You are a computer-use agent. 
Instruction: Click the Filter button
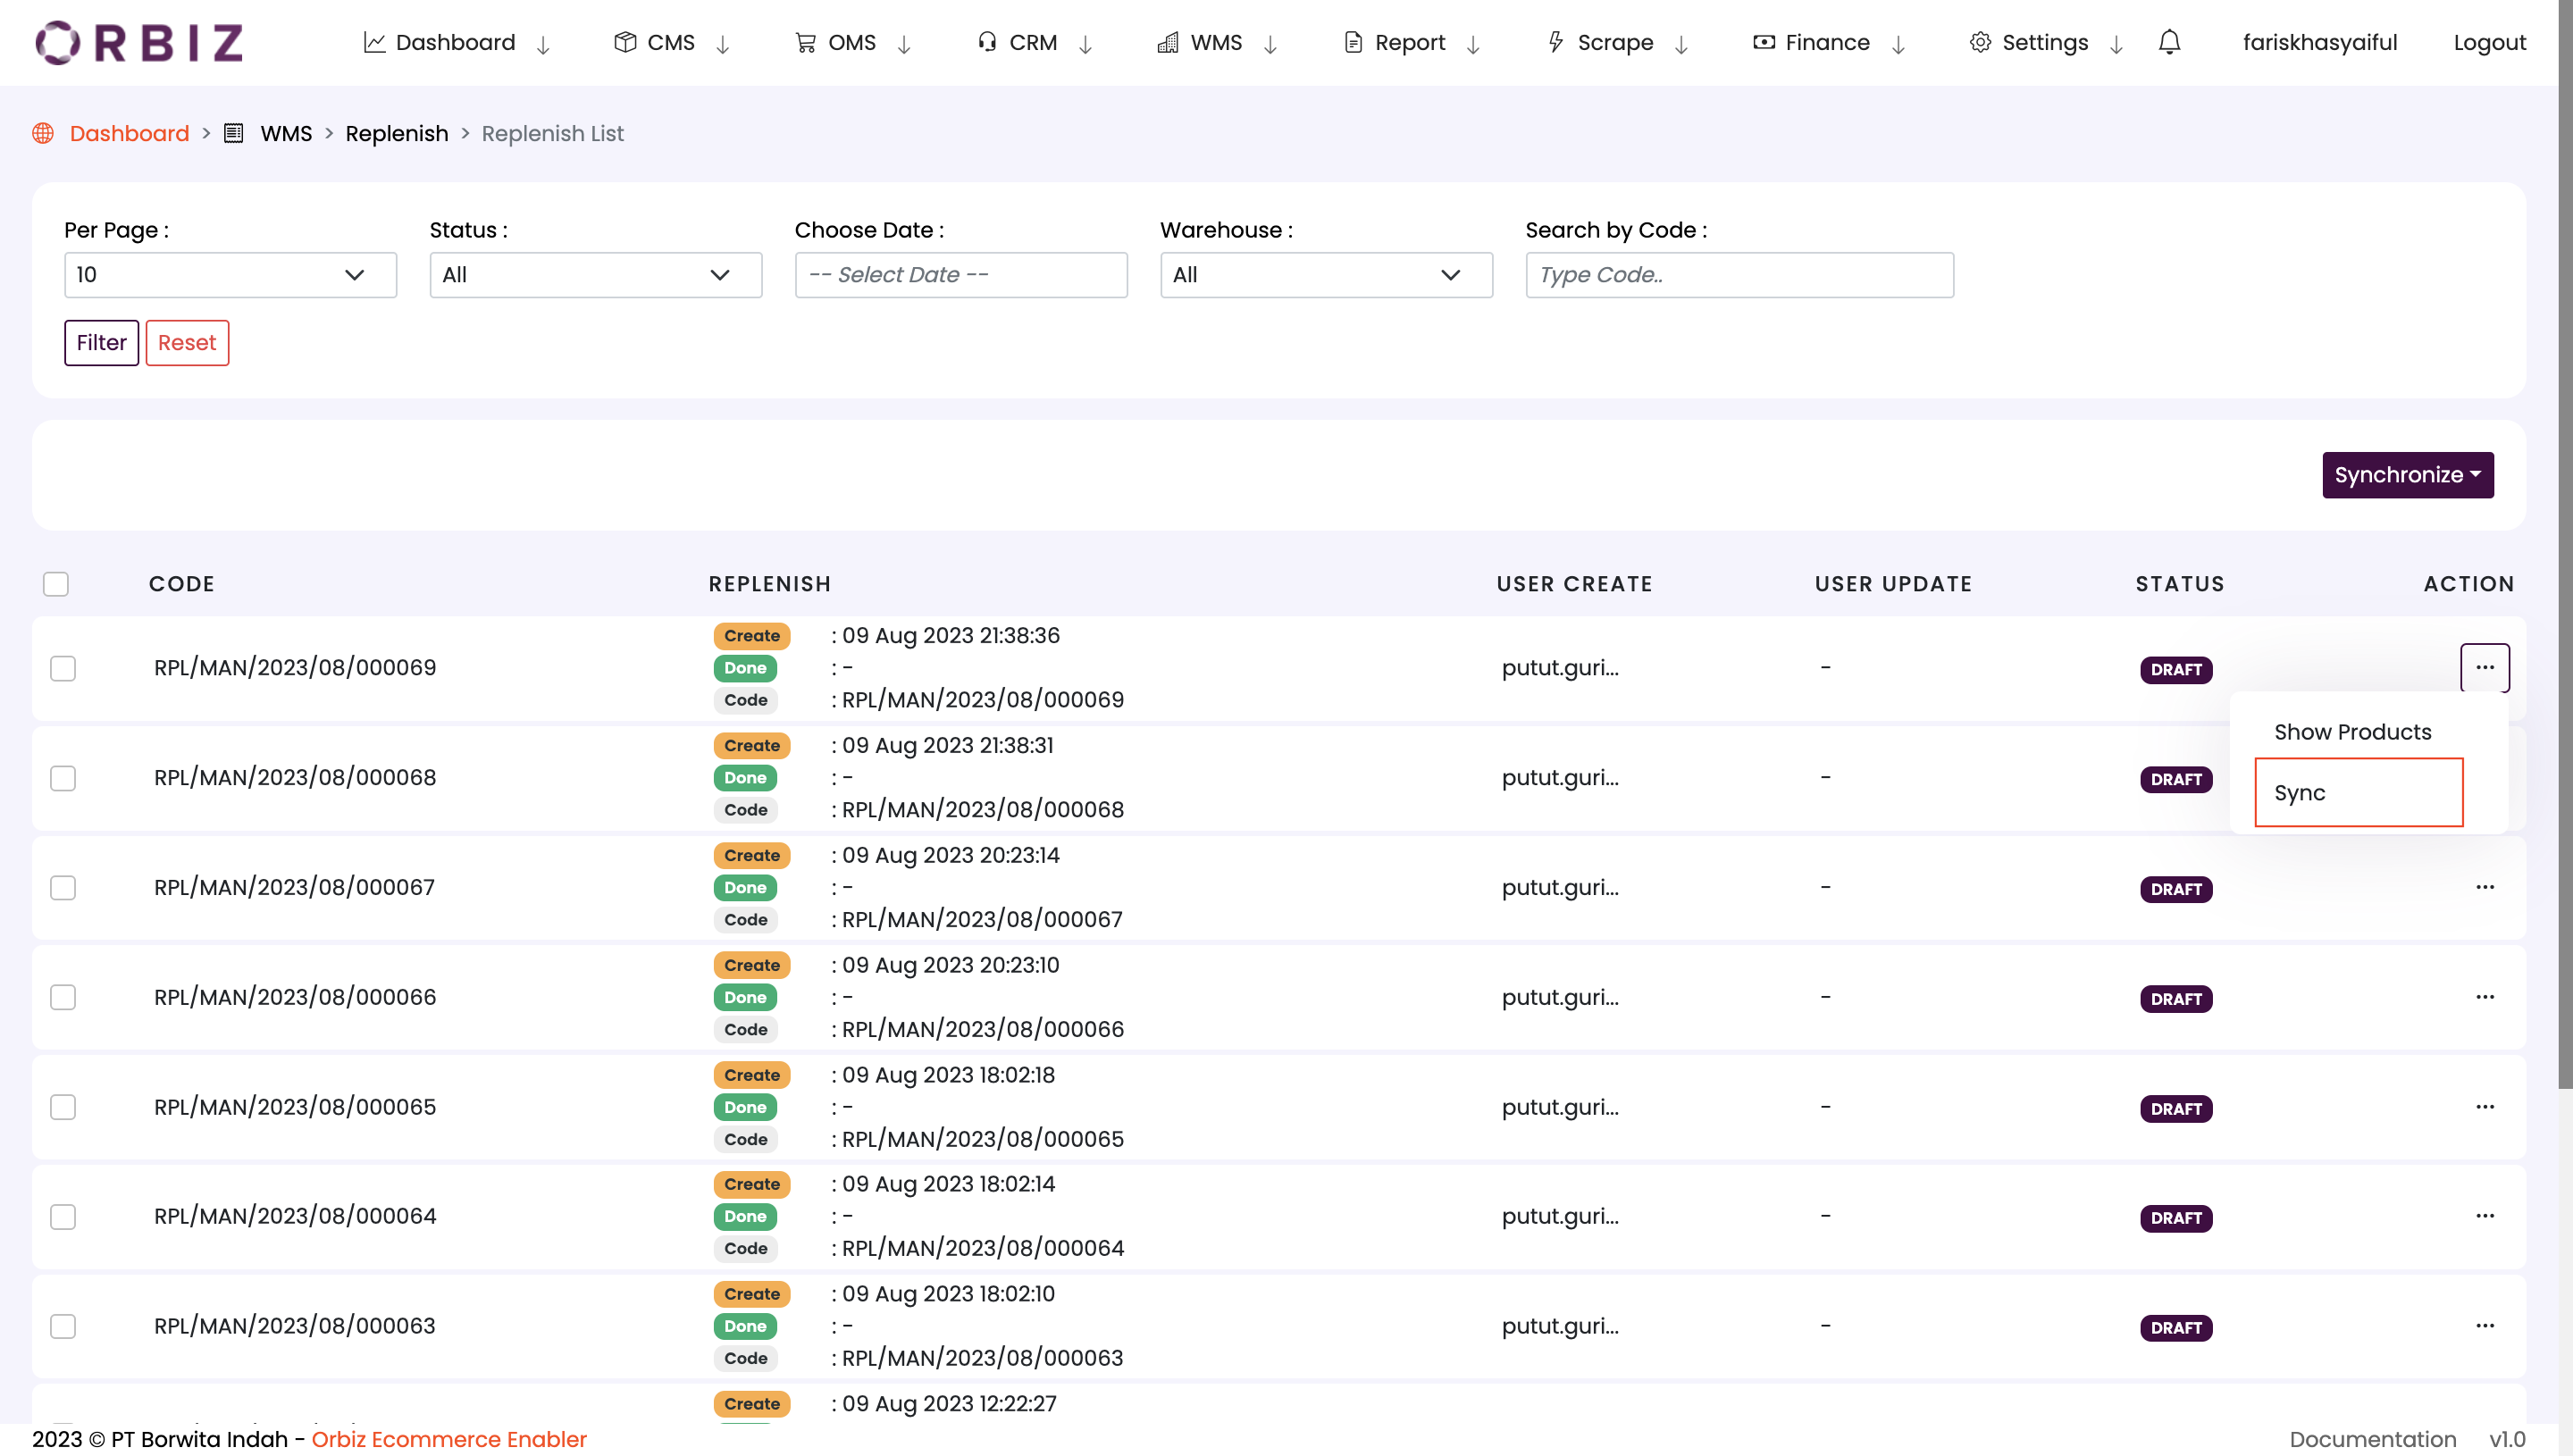(x=102, y=343)
